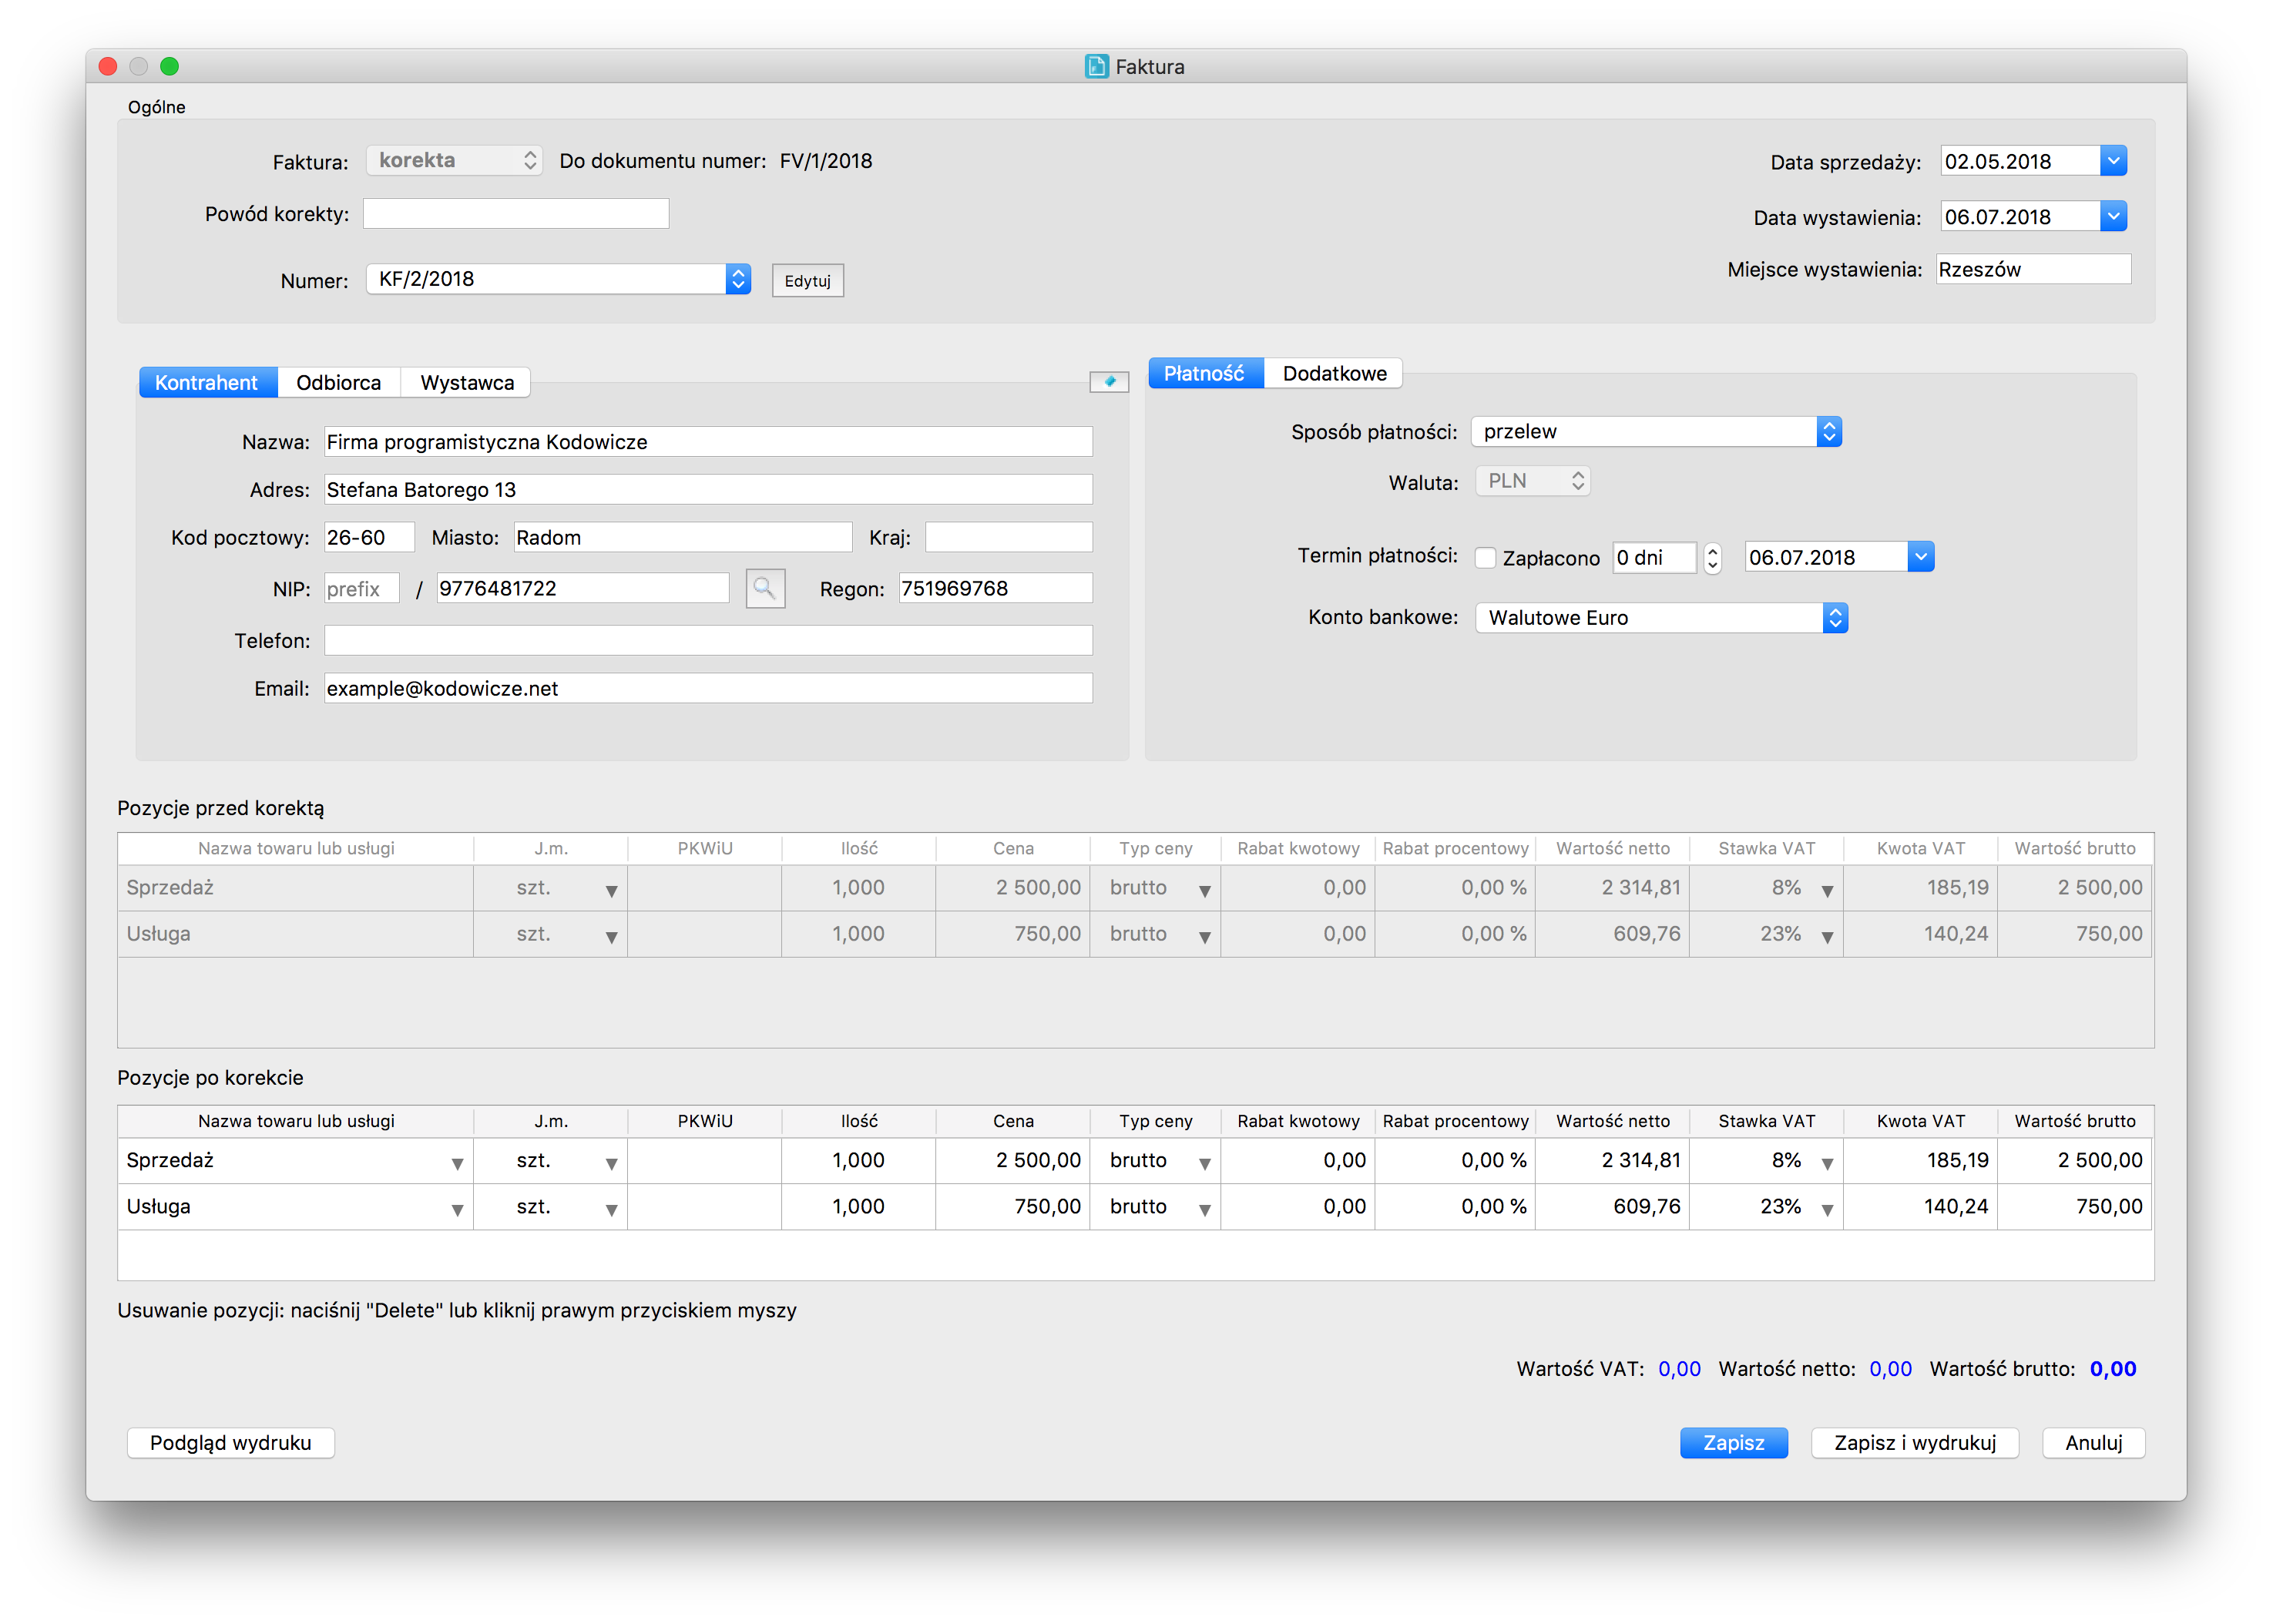Click Cena 2 500,00 in Sprzedaż correction row
Viewport: 2273px width, 1624px height.
pos(1012,1161)
